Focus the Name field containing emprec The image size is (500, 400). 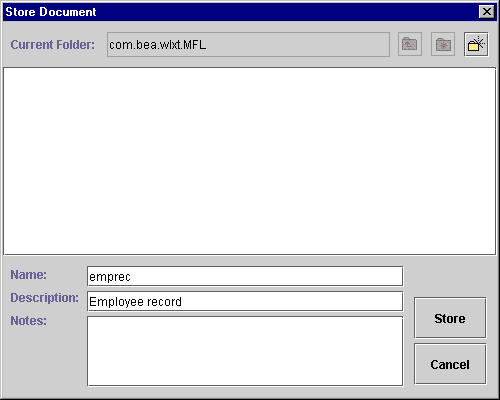point(245,276)
